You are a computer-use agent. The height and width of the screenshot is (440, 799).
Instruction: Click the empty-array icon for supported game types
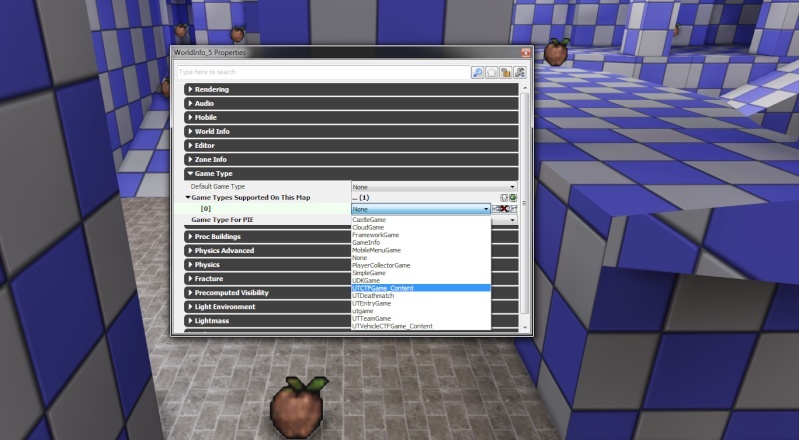[504, 198]
